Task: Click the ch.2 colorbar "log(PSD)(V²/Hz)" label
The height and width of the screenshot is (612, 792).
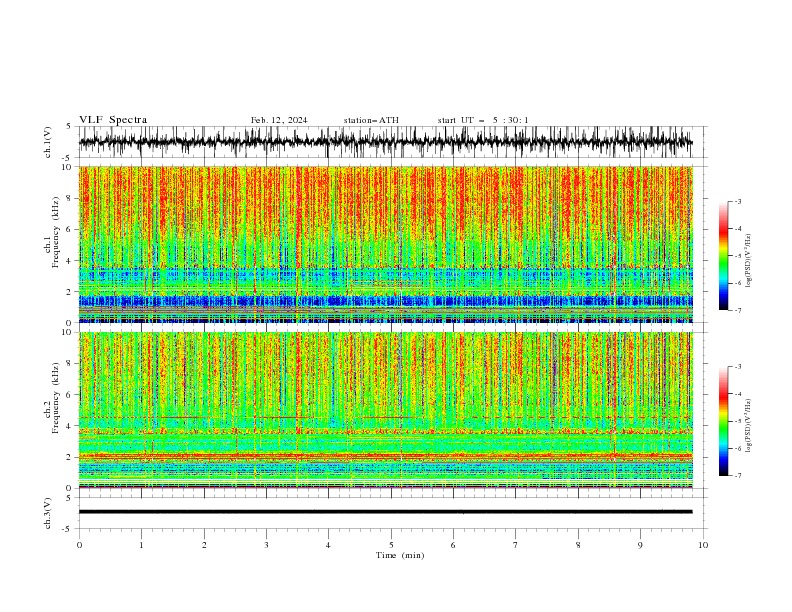Action: [x=749, y=426]
